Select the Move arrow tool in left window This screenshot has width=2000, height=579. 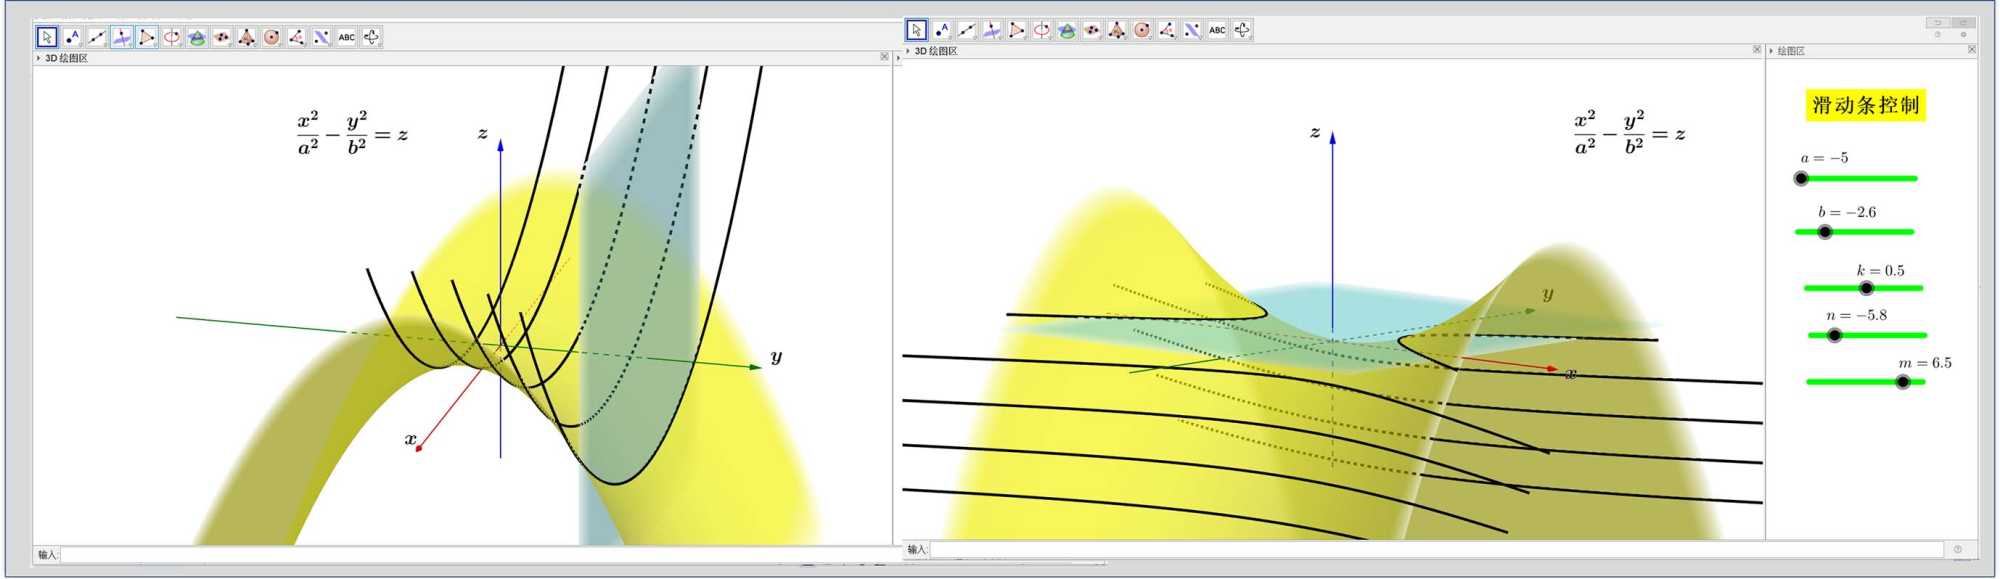47,37
